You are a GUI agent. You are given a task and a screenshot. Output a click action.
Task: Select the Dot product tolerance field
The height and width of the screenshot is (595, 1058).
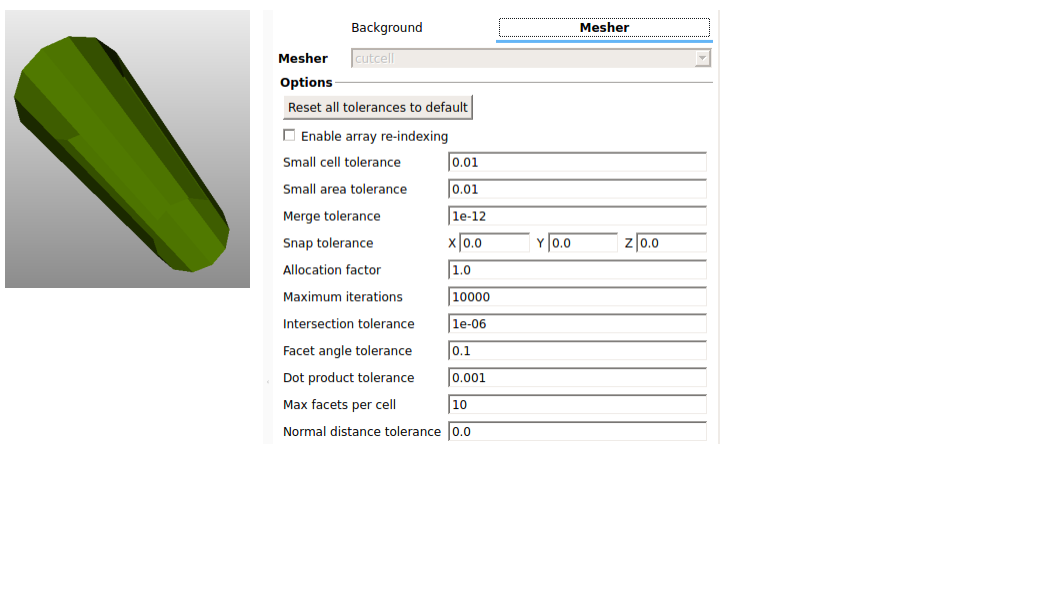pyautogui.click(x=577, y=378)
